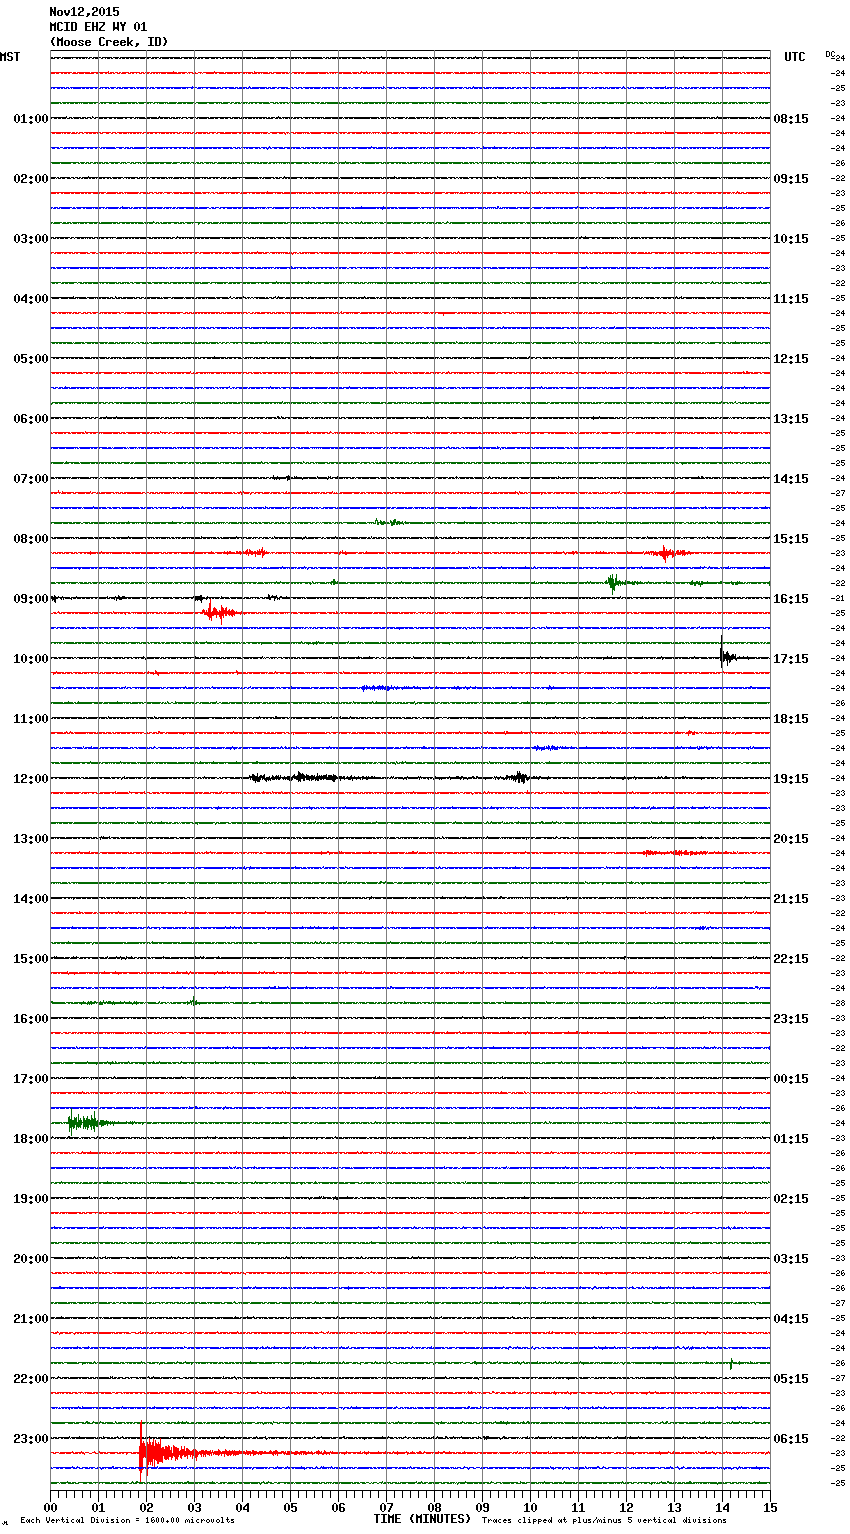Screen dimensions: 850x1534
Task: Select the red signal below 13:00 near minute 13
Action: pos(675,853)
